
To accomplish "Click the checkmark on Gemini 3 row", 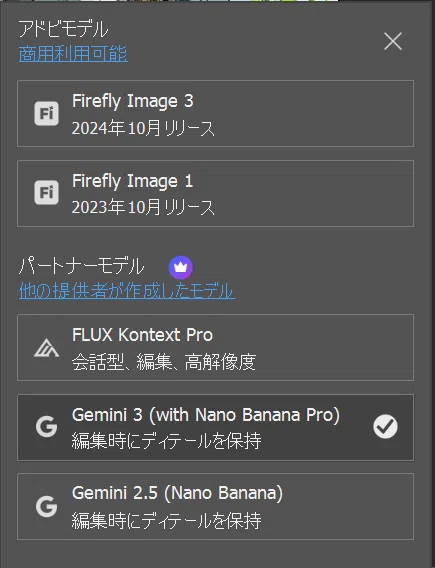I will [385, 426].
